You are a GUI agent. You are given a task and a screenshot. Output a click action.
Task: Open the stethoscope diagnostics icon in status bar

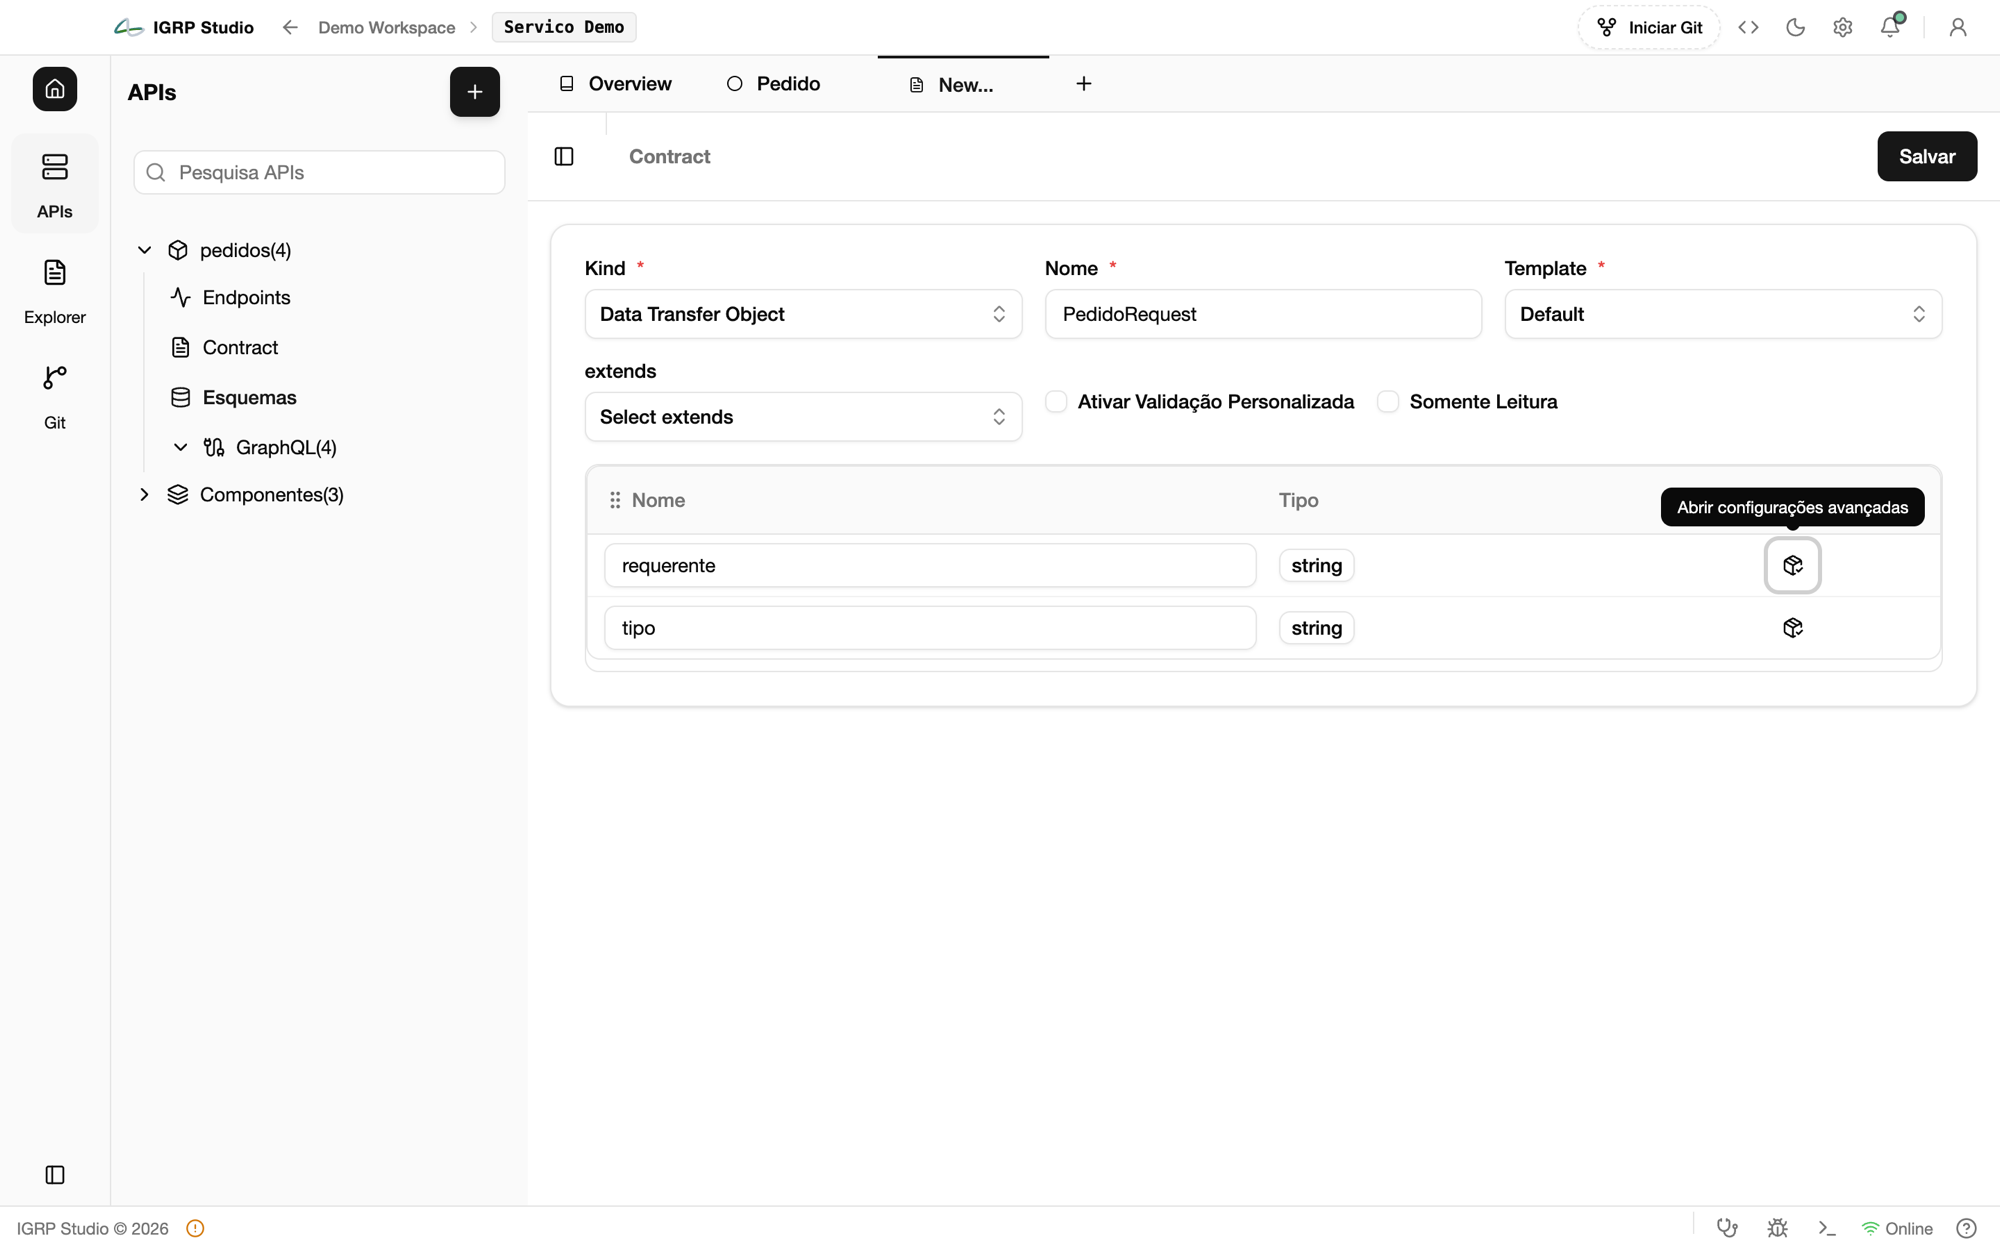coord(1727,1228)
